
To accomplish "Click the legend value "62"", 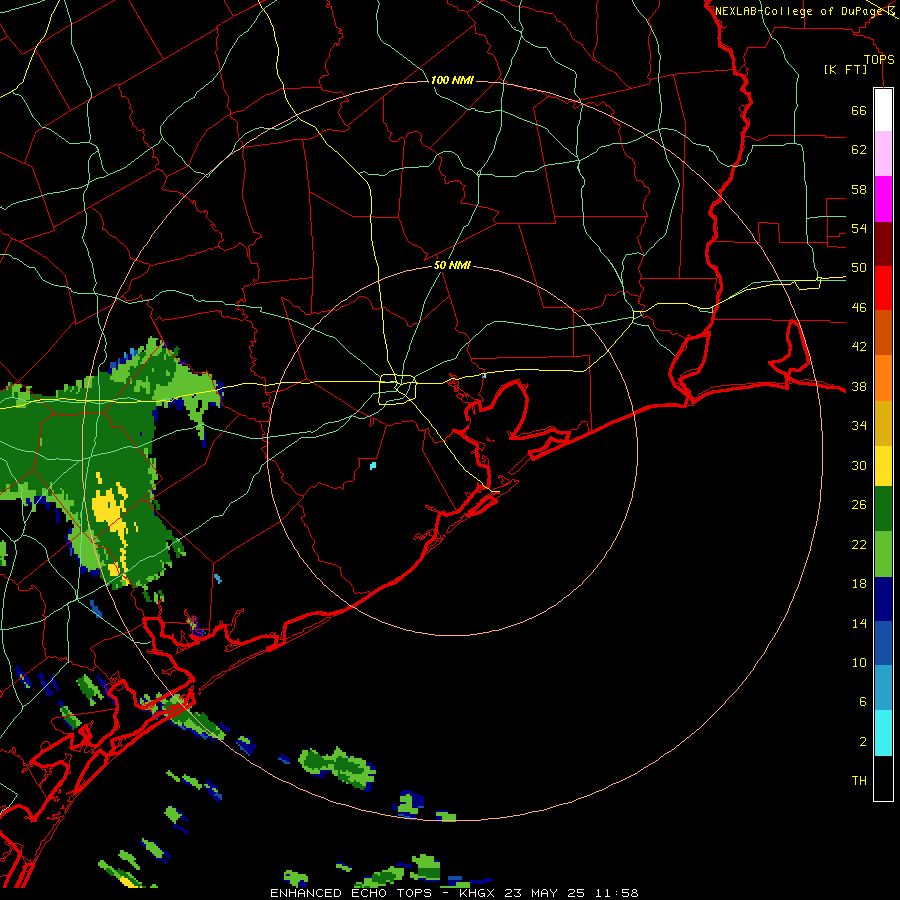I will pyautogui.click(x=859, y=149).
